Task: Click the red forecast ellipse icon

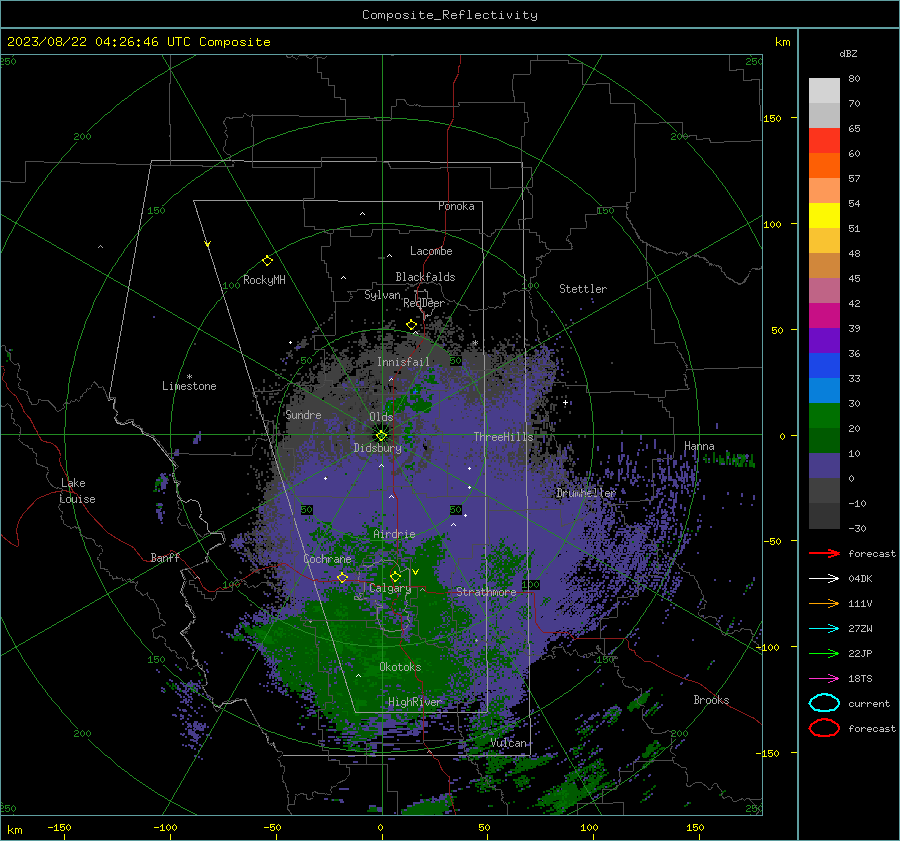Action: (824, 728)
